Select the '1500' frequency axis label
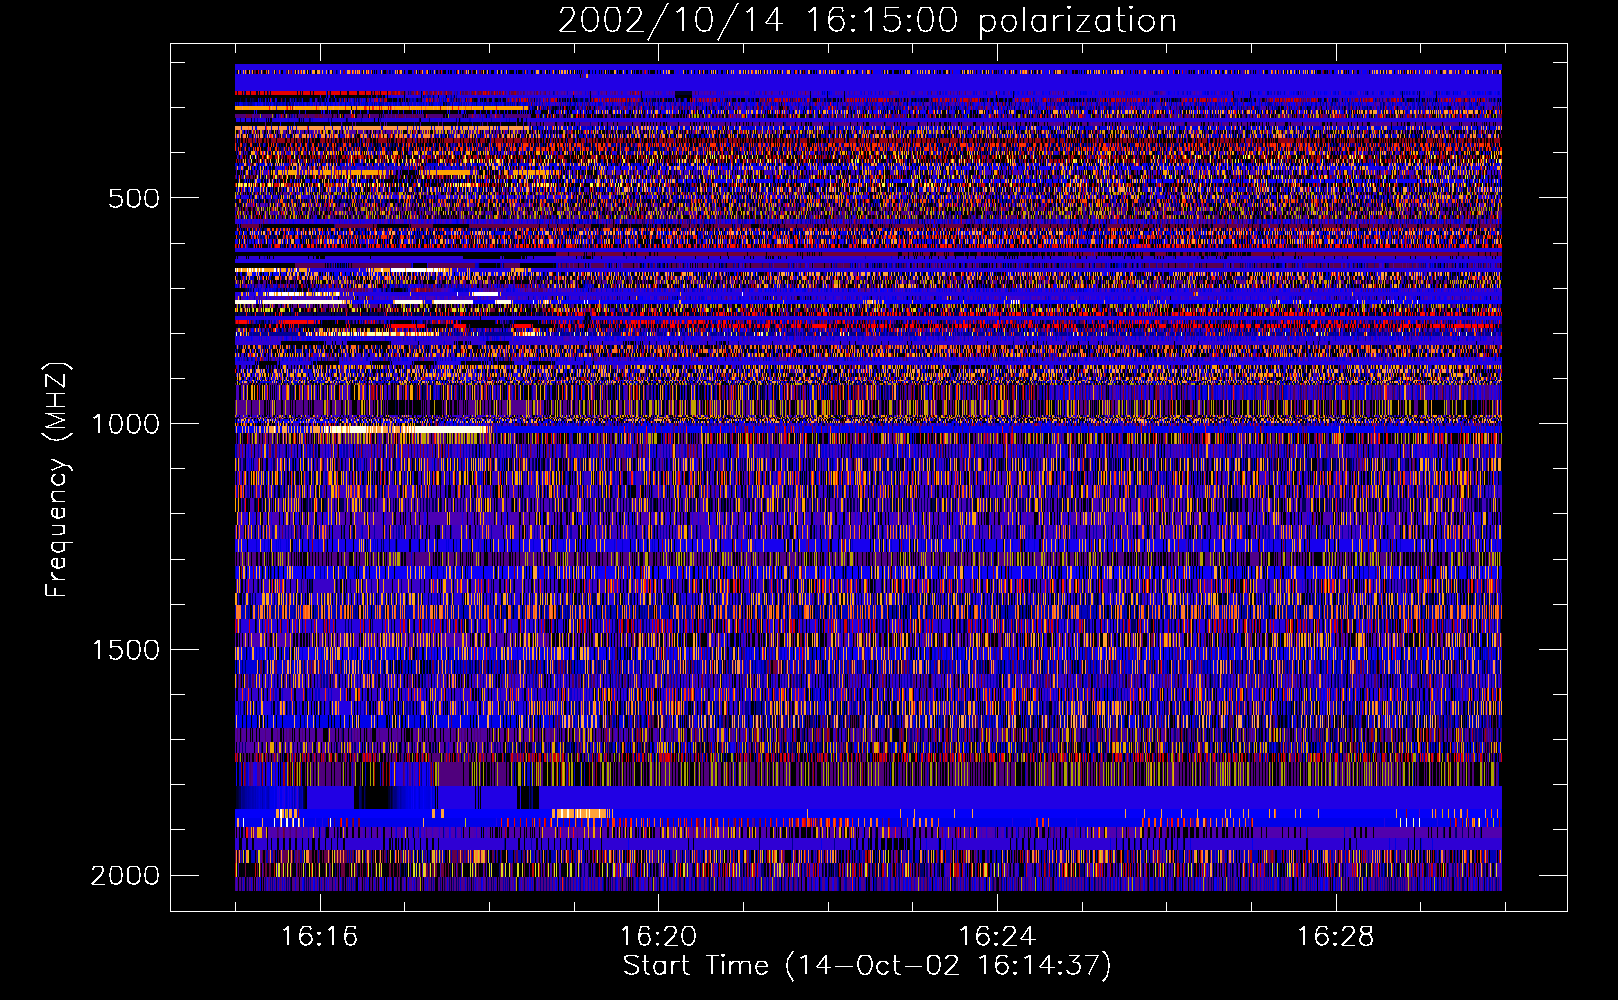This screenshot has width=1618, height=1000. pyautogui.click(x=125, y=650)
